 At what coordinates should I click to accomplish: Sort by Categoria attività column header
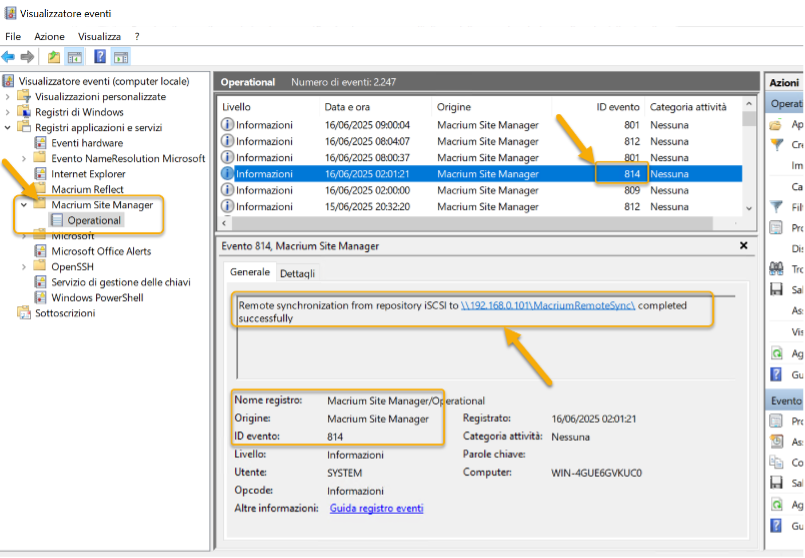click(688, 107)
